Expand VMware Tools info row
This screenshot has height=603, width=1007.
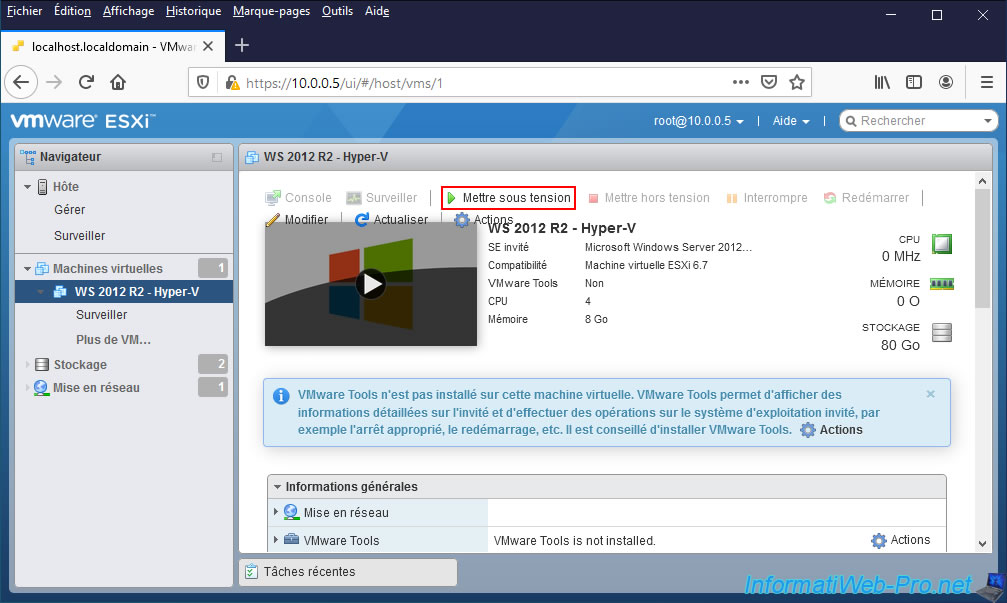[x=276, y=539]
